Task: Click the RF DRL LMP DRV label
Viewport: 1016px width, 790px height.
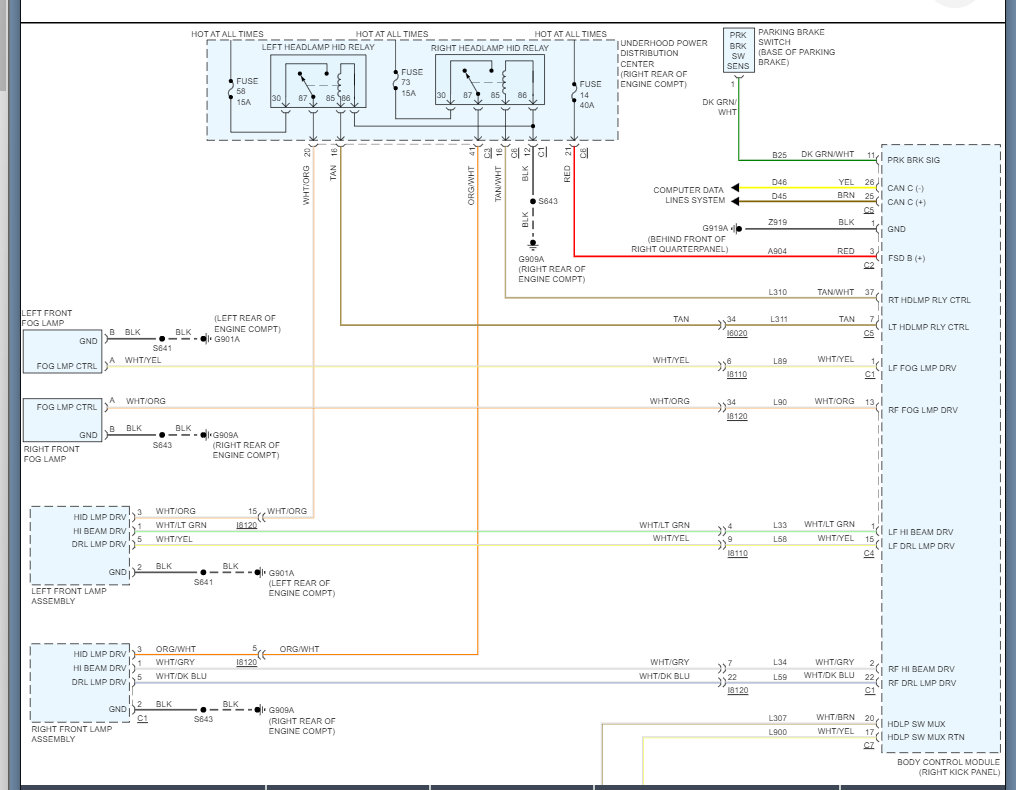Action: [x=921, y=683]
